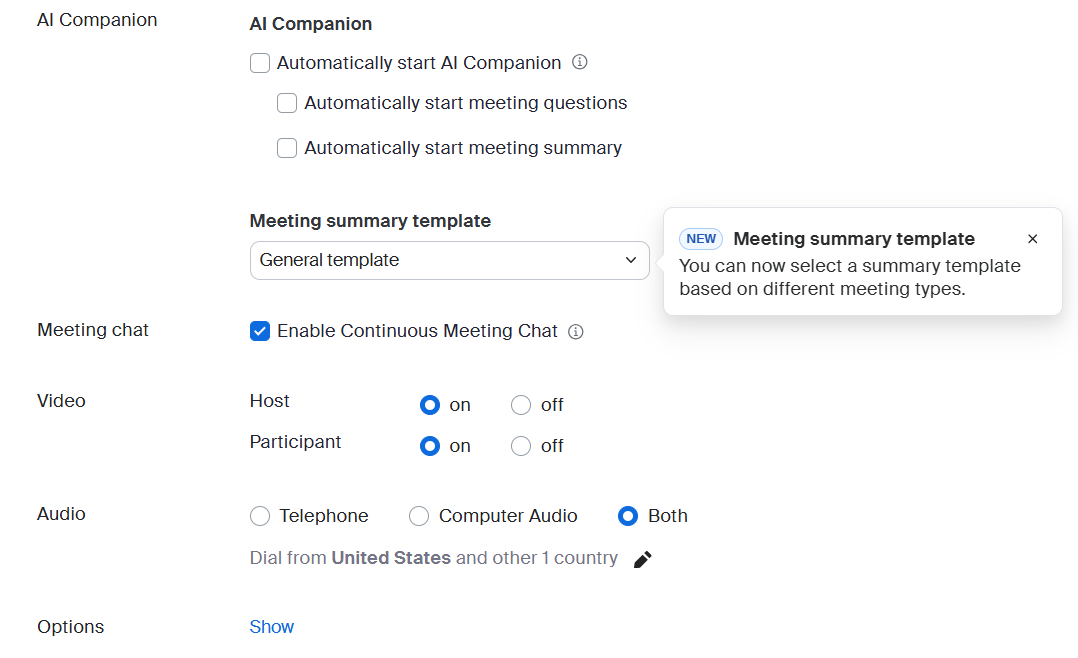Uncheck Enable Continuous Meeting Chat
Screen dimensions: 1078x658
coord(260,331)
